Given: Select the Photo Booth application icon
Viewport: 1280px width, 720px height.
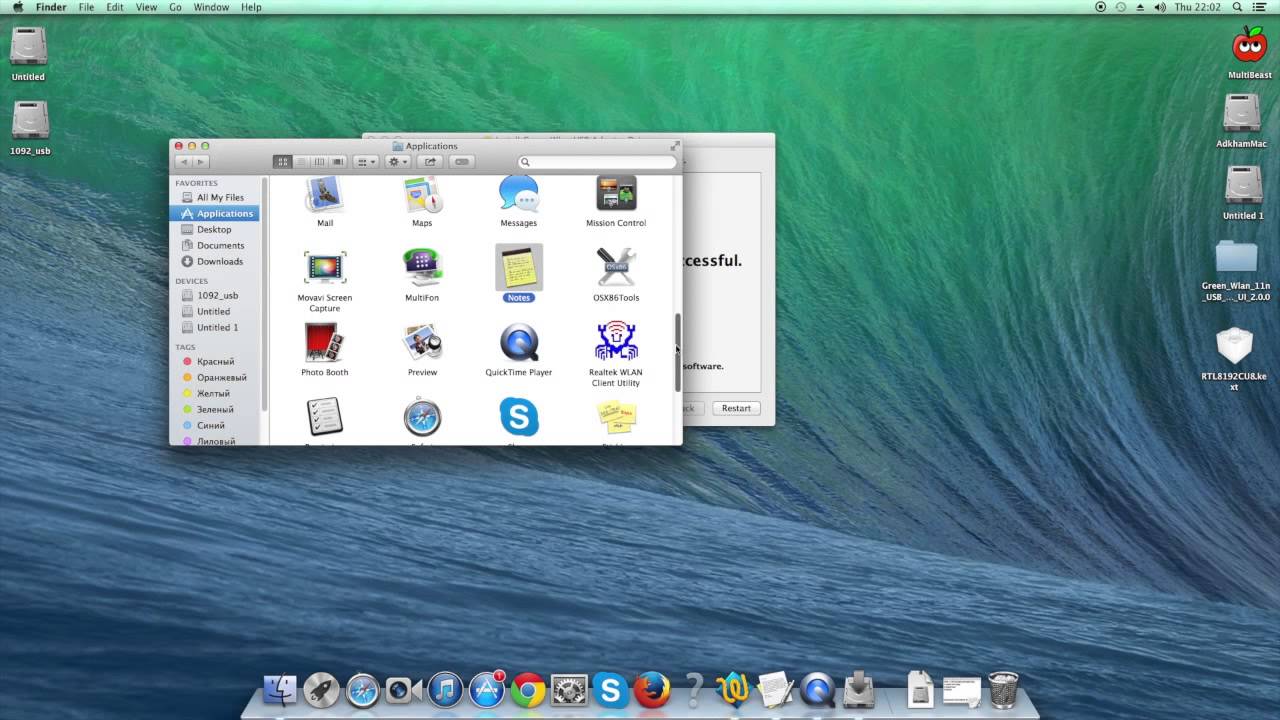Looking at the screenshot, I should pyautogui.click(x=324, y=343).
